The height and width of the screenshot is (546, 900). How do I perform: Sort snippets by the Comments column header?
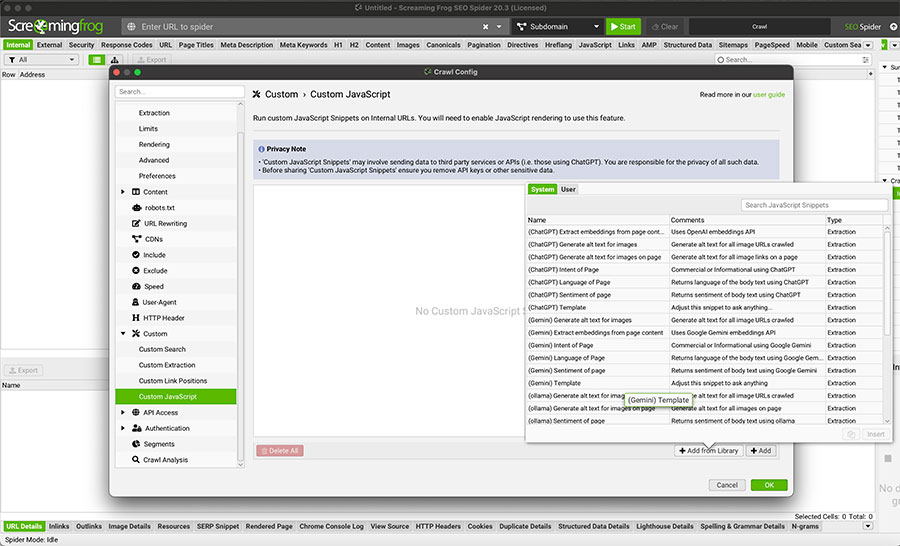click(x=747, y=220)
